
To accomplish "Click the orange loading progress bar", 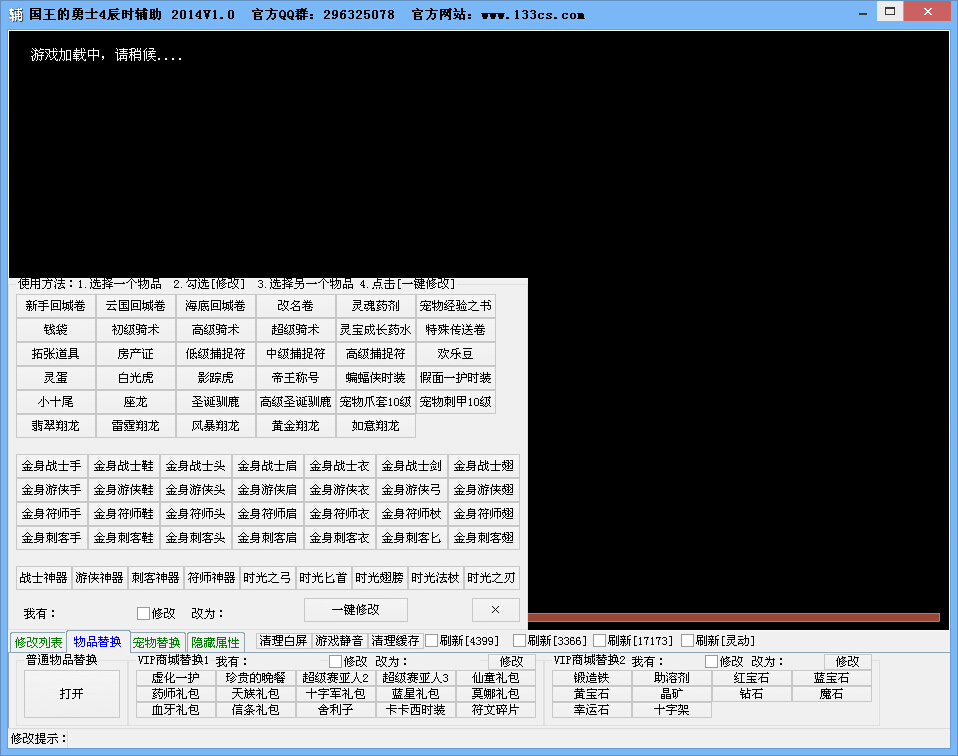I will pyautogui.click(x=733, y=617).
